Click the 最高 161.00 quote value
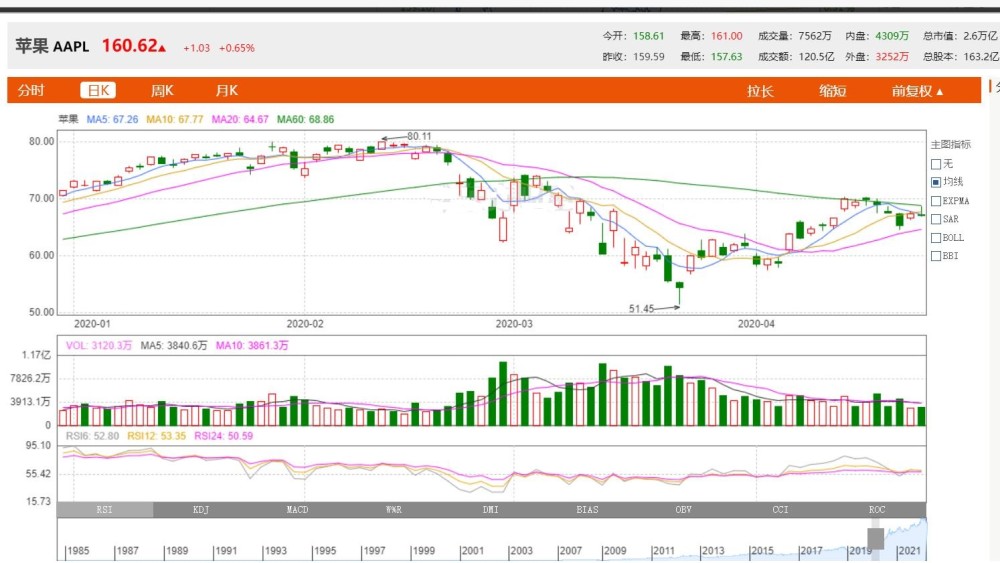The image size is (1000, 563). click(711, 36)
